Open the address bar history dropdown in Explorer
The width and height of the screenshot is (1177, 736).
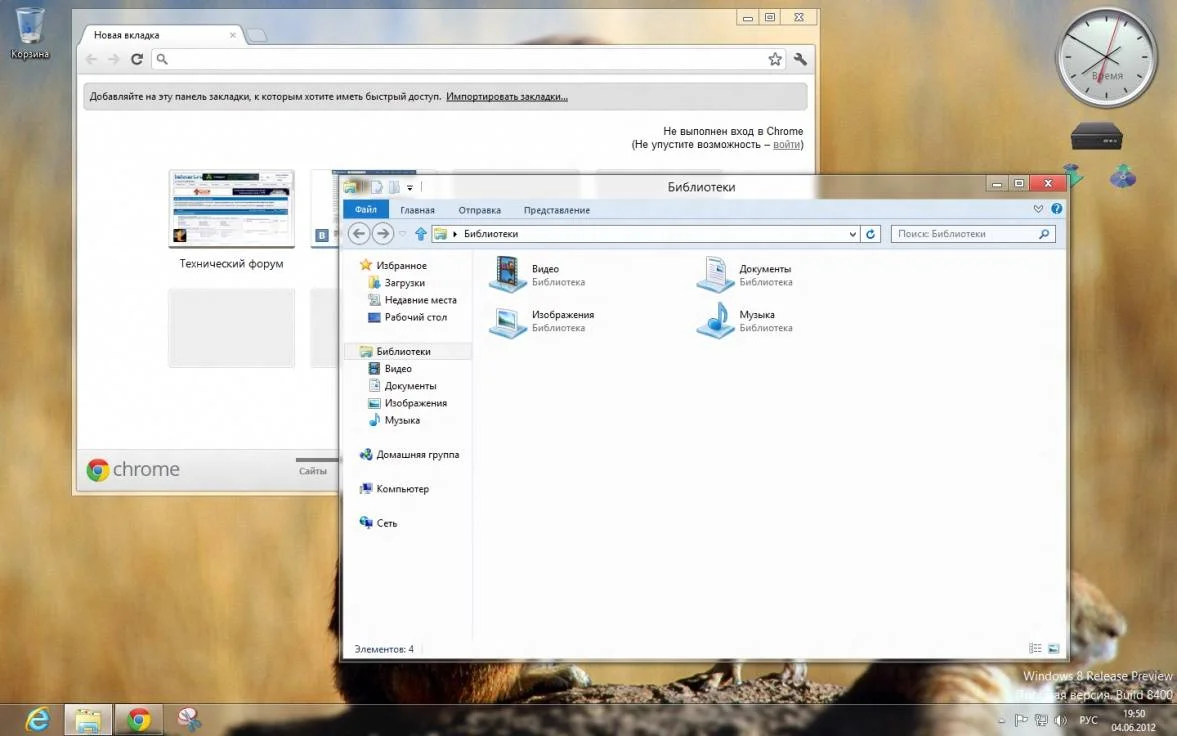pos(852,234)
